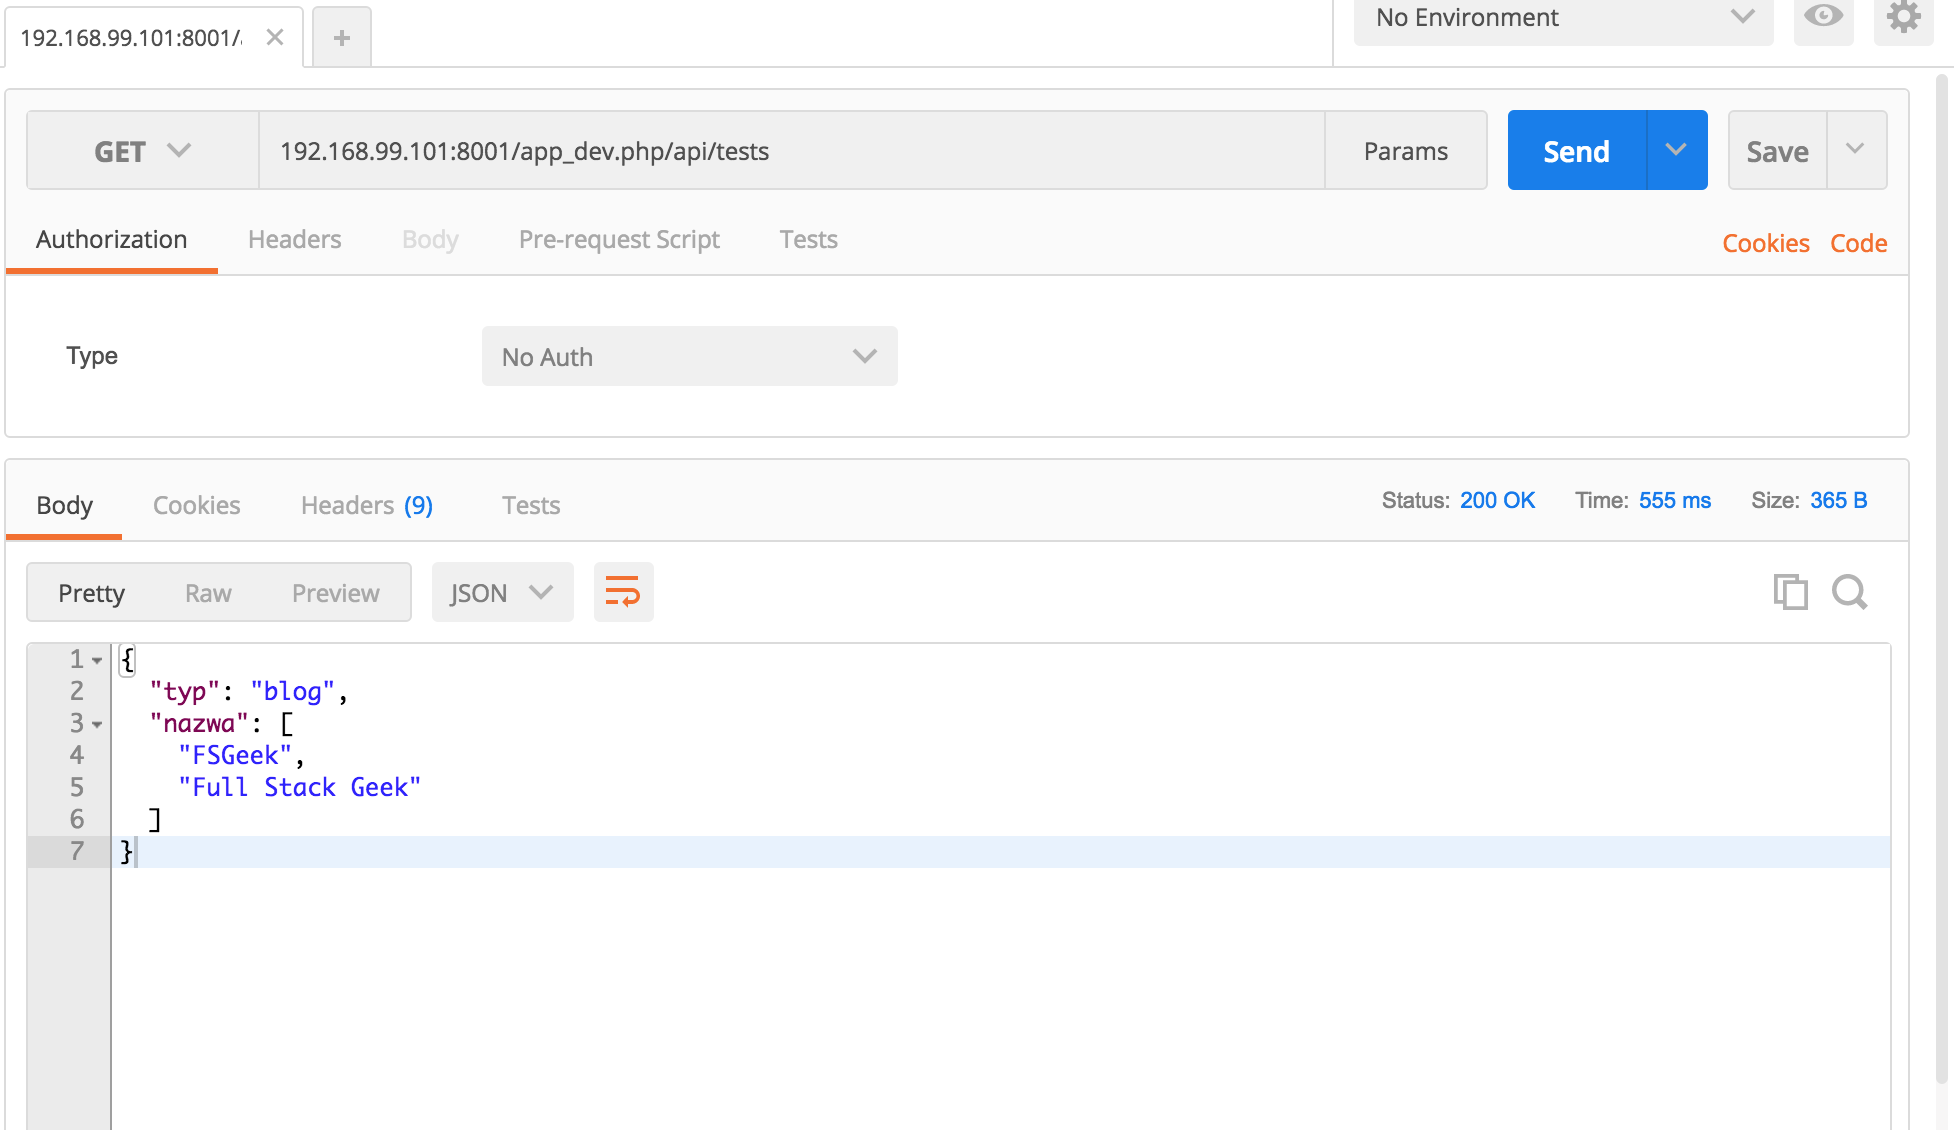Open the Send button arrow options

tap(1676, 150)
